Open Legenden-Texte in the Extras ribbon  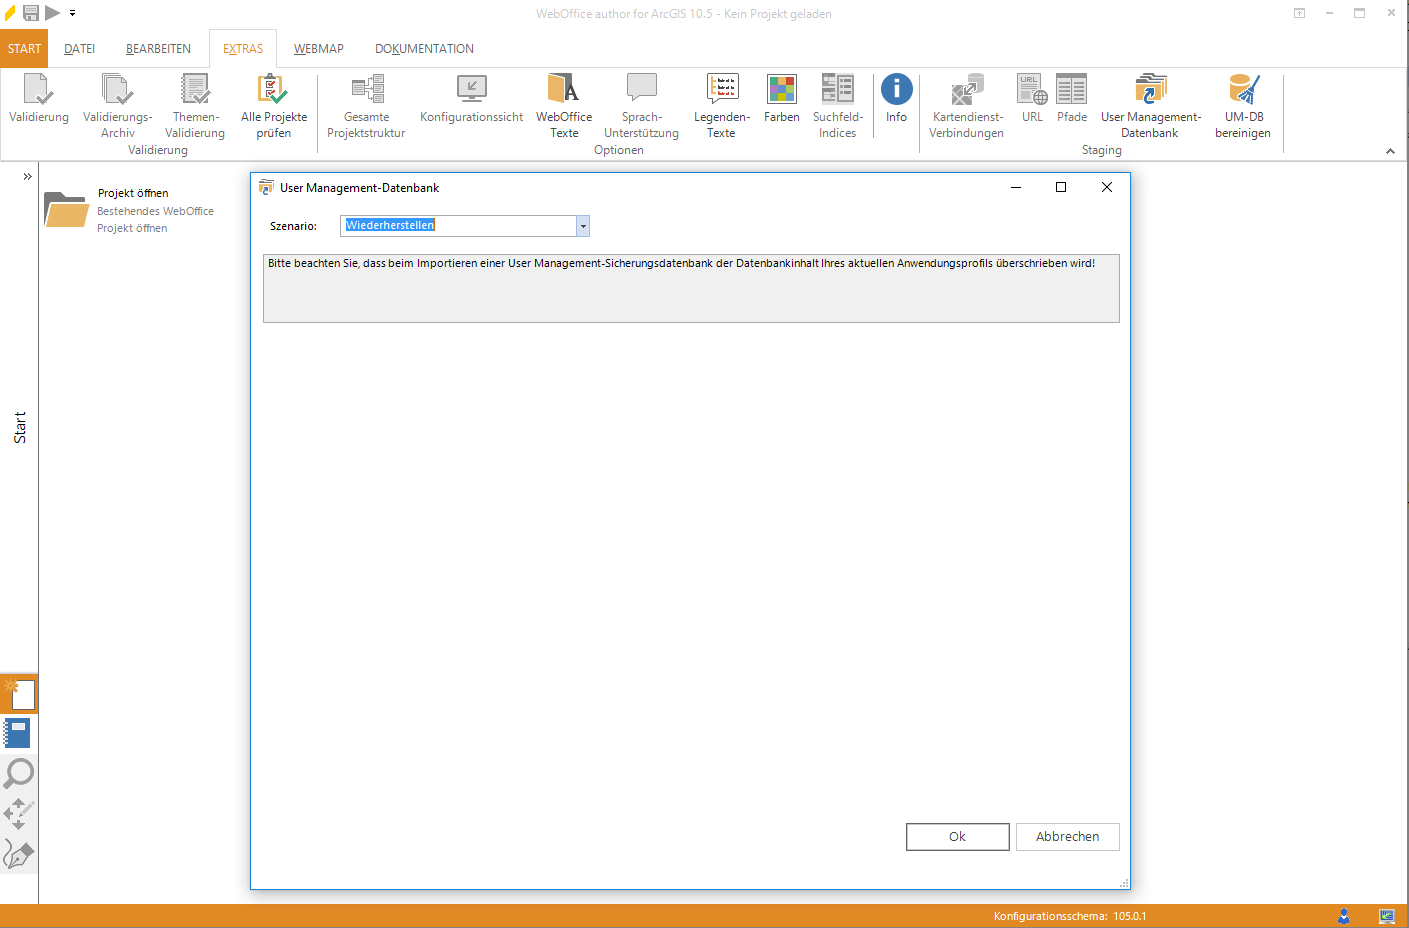(721, 104)
